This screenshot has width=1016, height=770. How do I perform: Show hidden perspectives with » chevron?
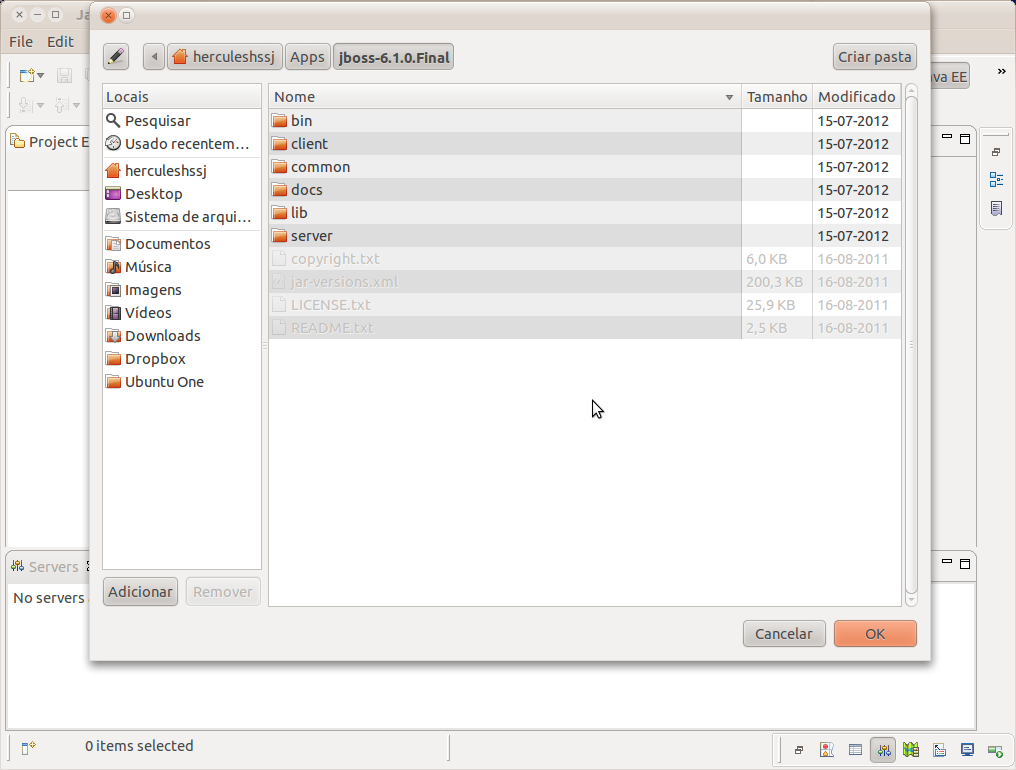[x=1001, y=72]
